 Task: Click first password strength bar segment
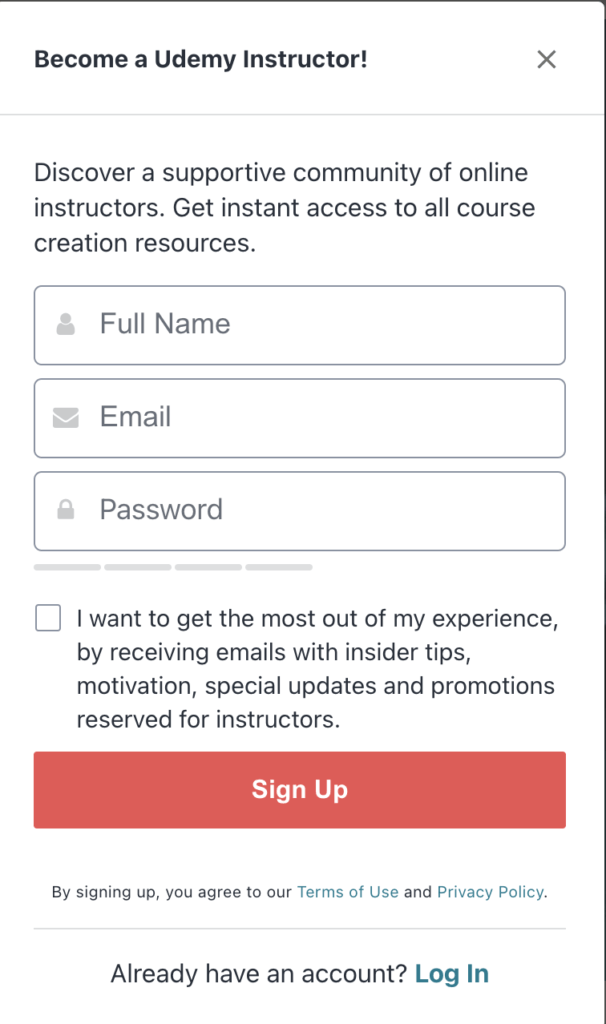67,567
